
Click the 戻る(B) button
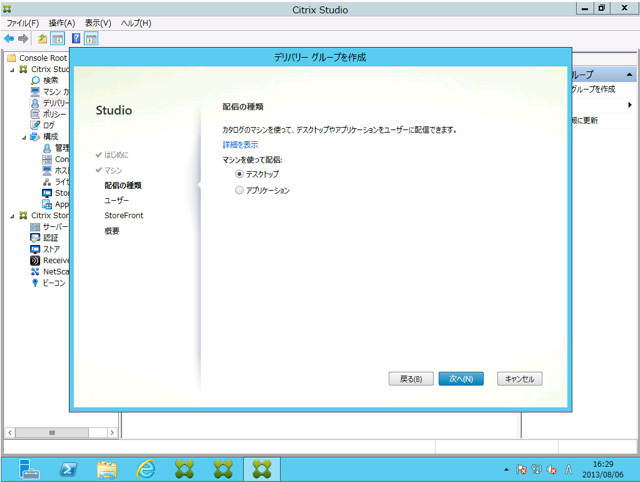pos(411,379)
